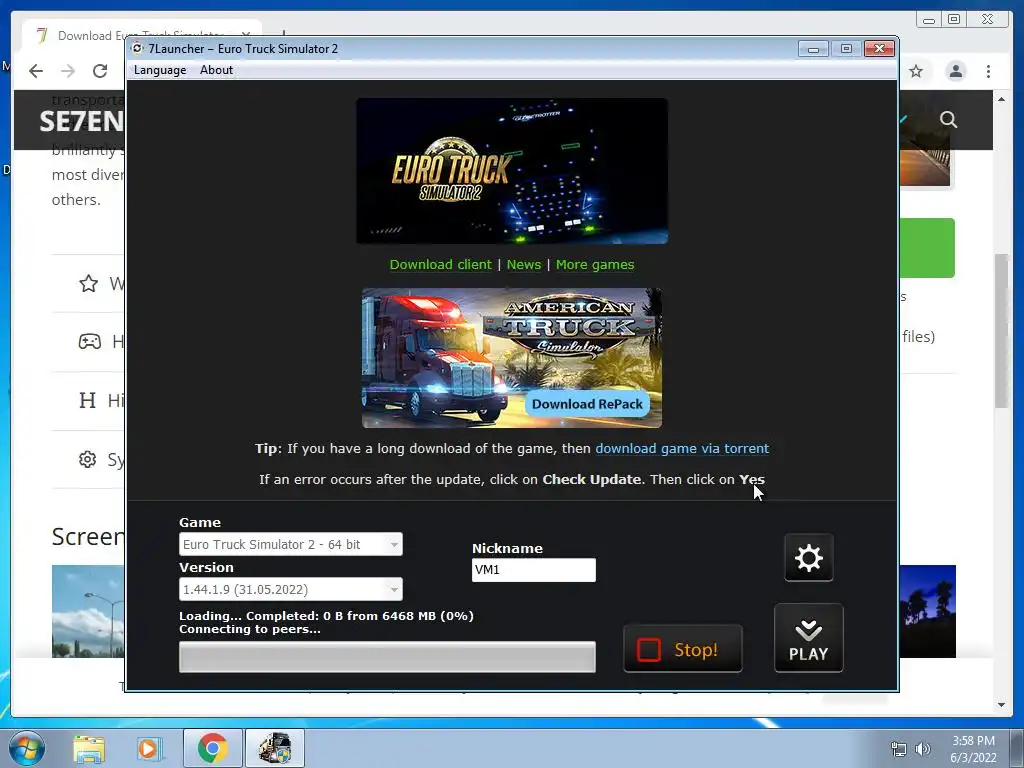Open the More games link
The image size is (1024, 768).
(595, 264)
